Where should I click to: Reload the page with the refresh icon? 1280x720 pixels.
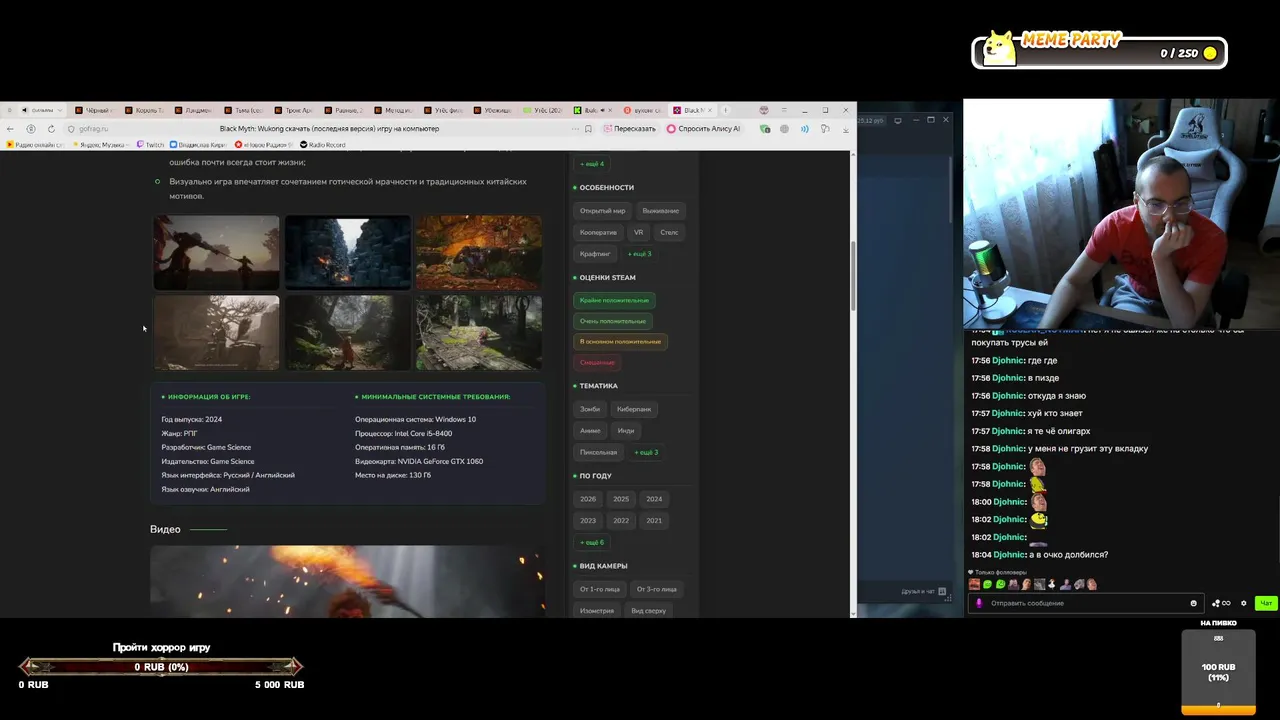tap(51, 129)
